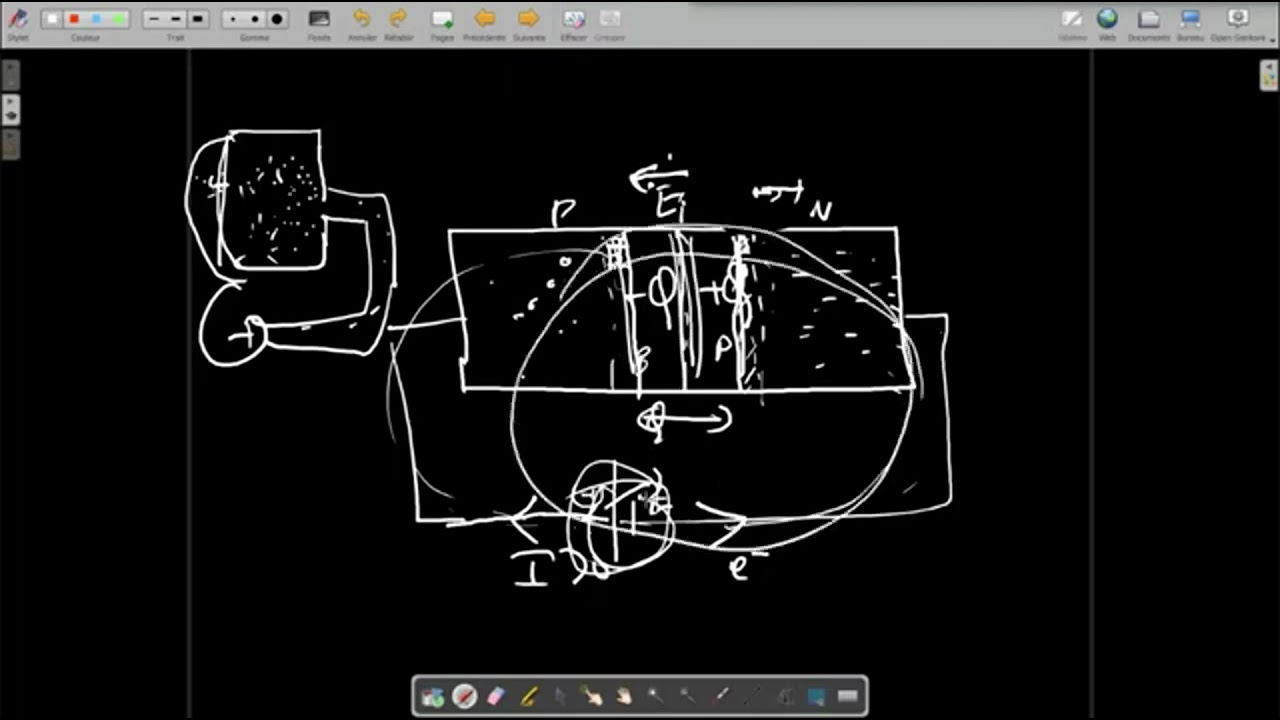
Task: Select the yellow Highlighter tool
Action: [528, 697]
